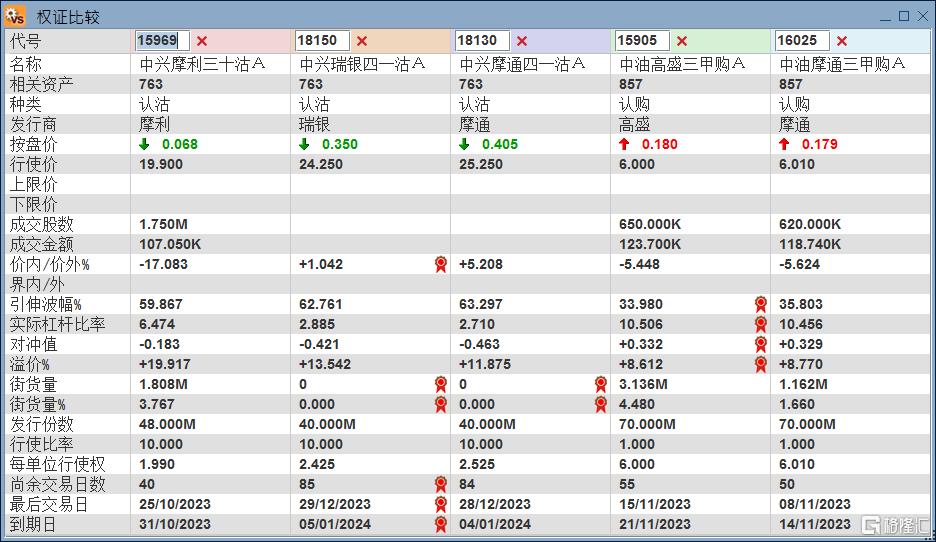Remove warrant 18150 with its red X
The height and width of the screenshot is (542, 936).
362,41
